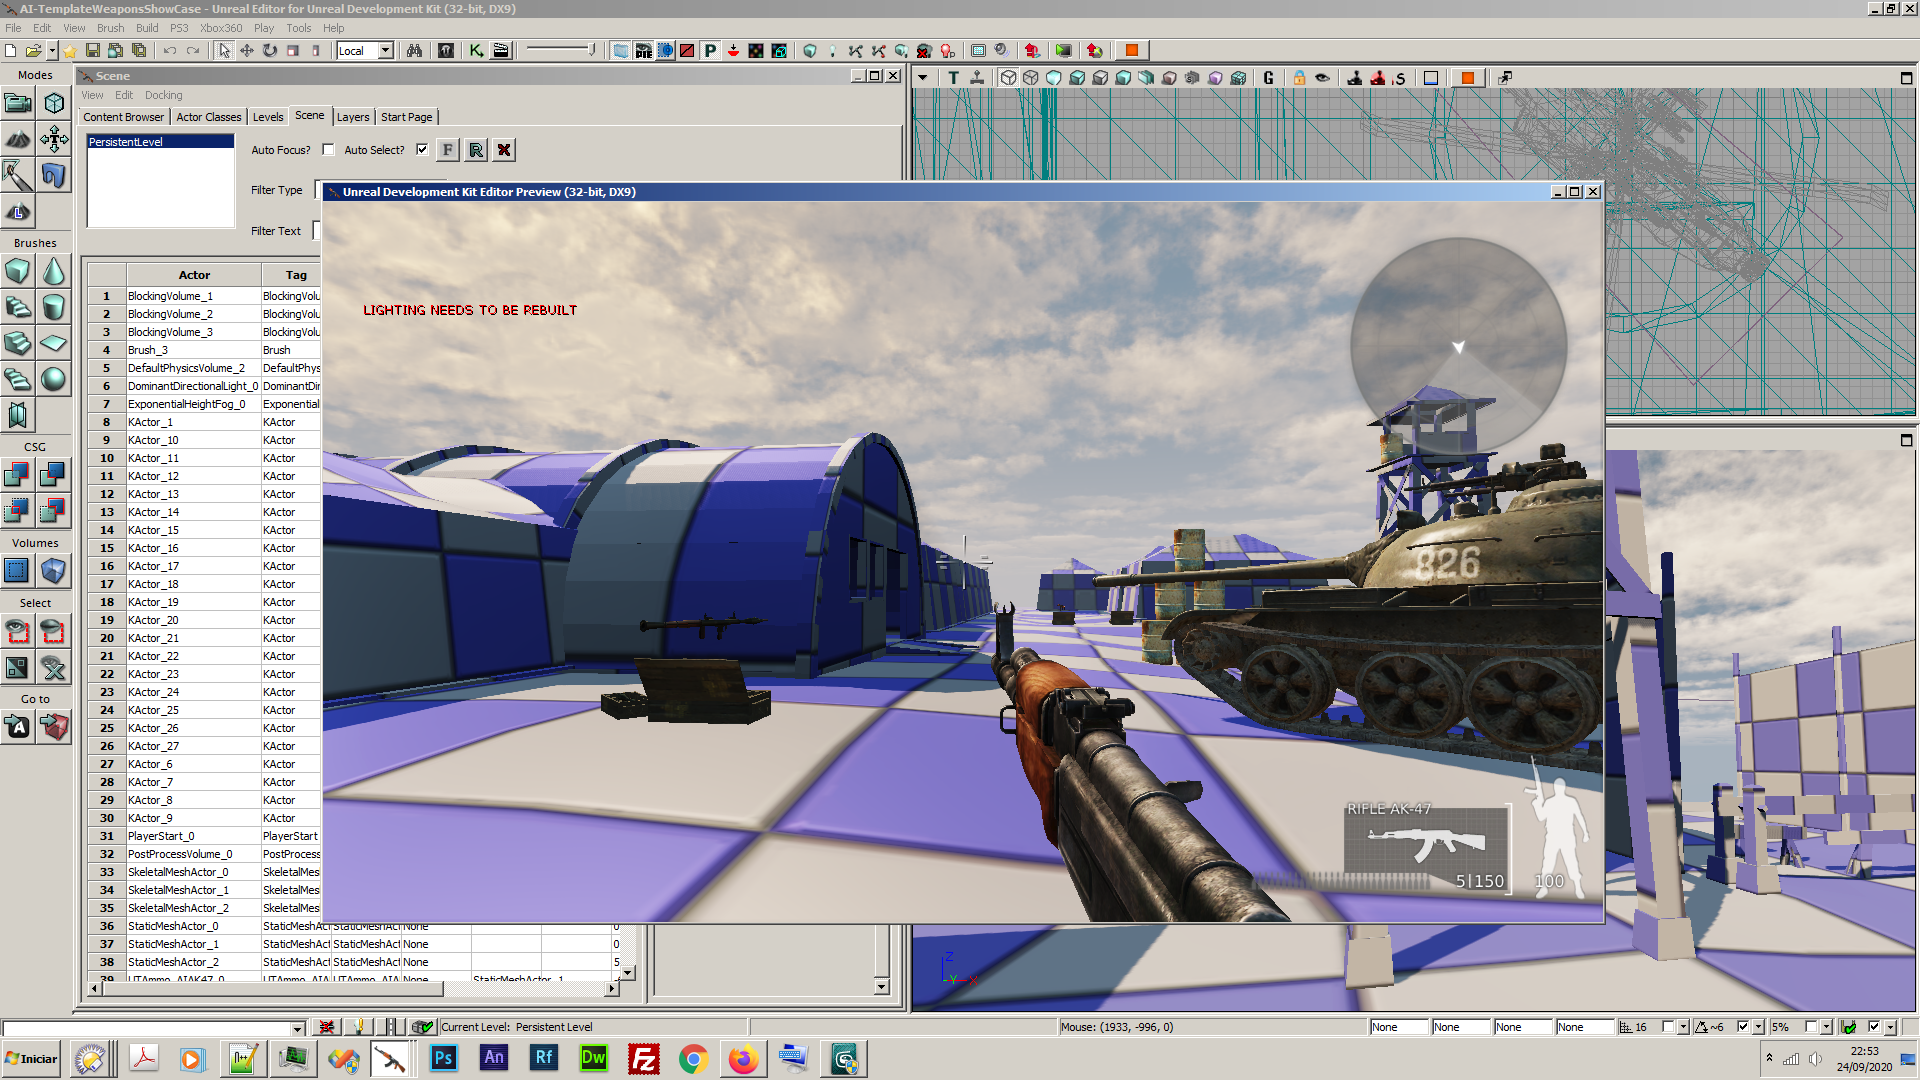Switch to the Content Browser tab
Screen dimensions: 1920x1080
click(123, 117)
